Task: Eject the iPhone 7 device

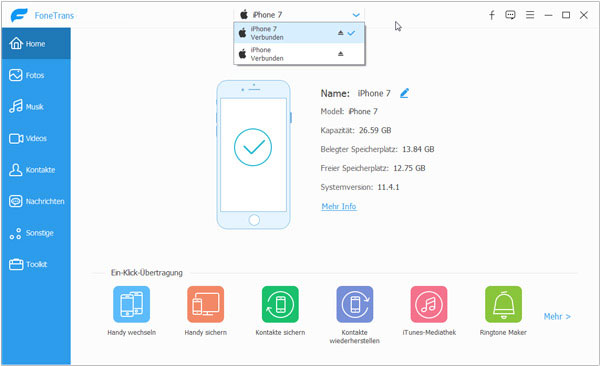Action: point(341,33)
